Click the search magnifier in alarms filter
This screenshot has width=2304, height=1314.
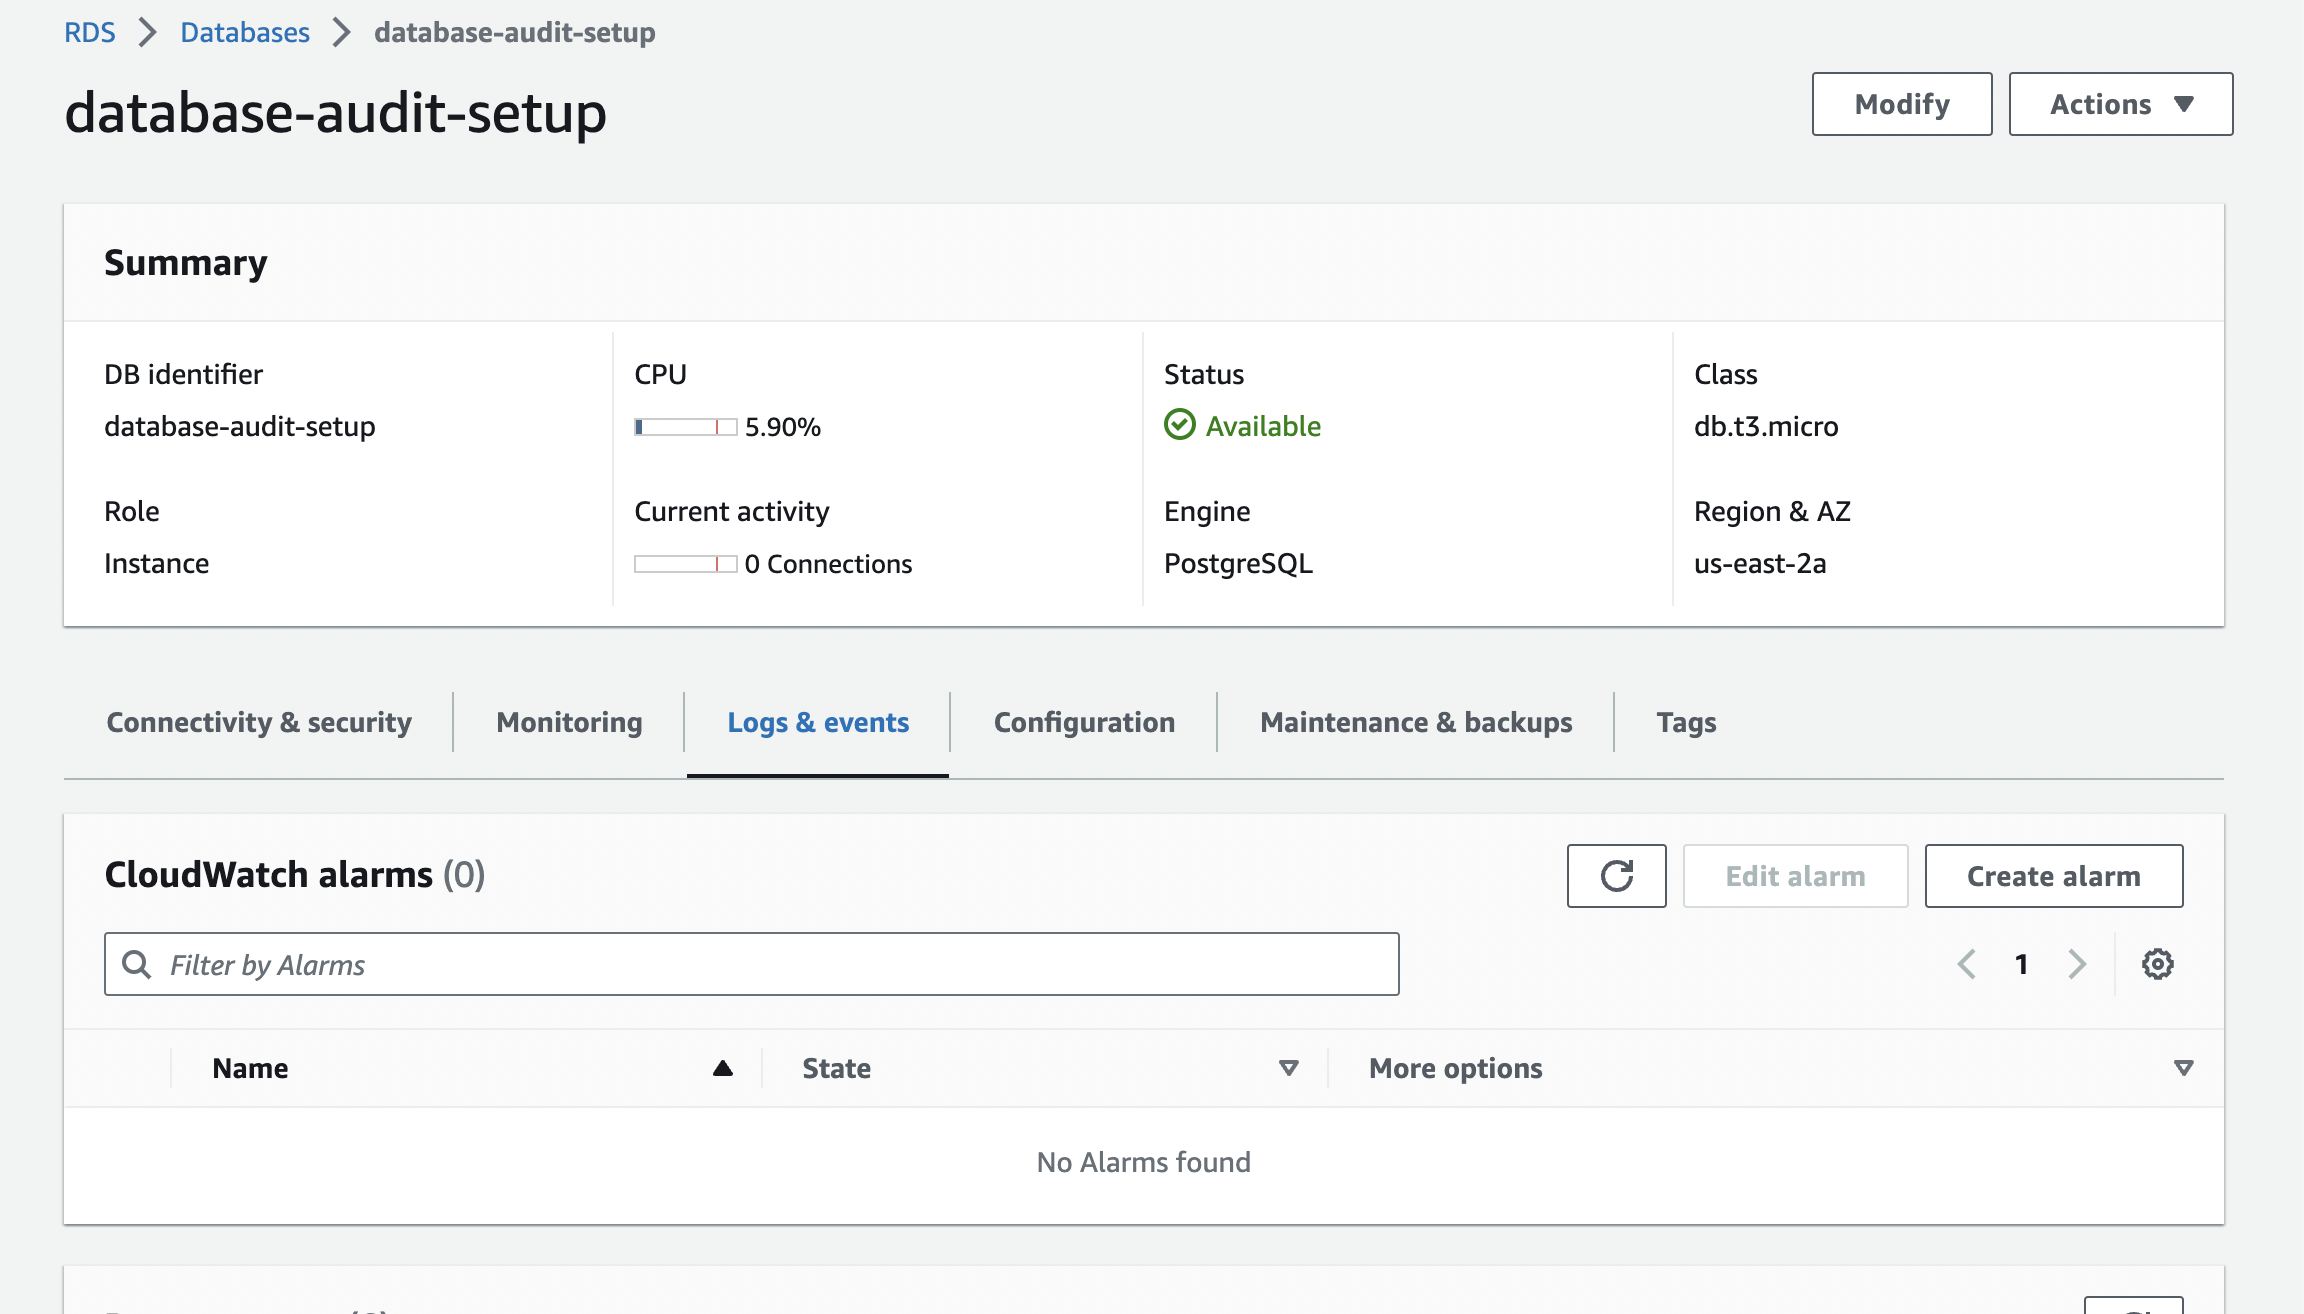point(136,964)
